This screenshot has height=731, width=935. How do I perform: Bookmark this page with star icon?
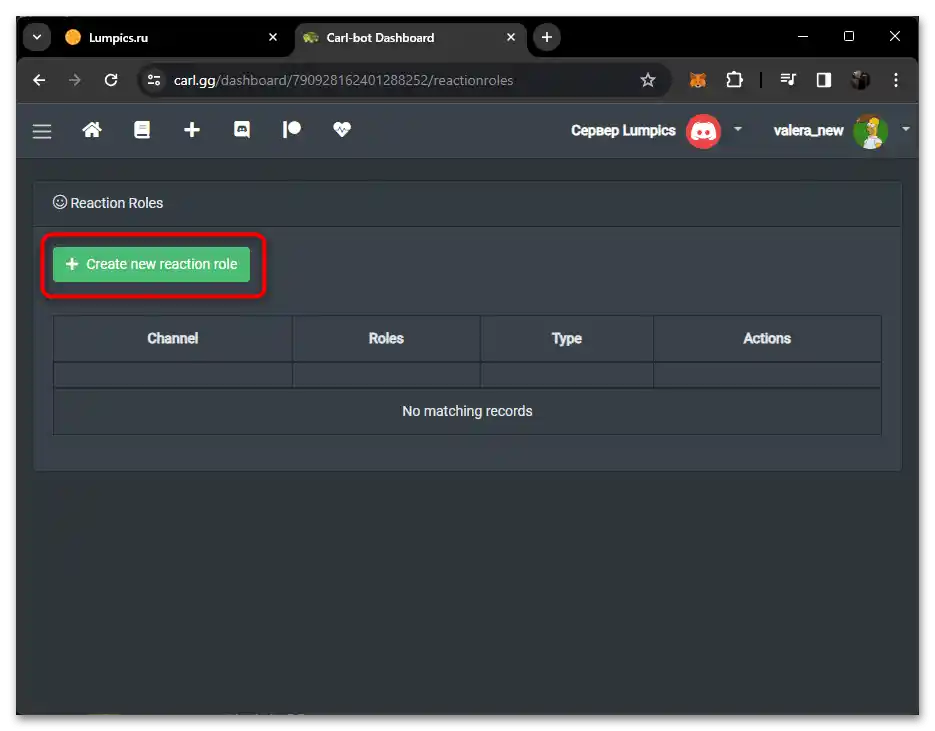(648, 80)
